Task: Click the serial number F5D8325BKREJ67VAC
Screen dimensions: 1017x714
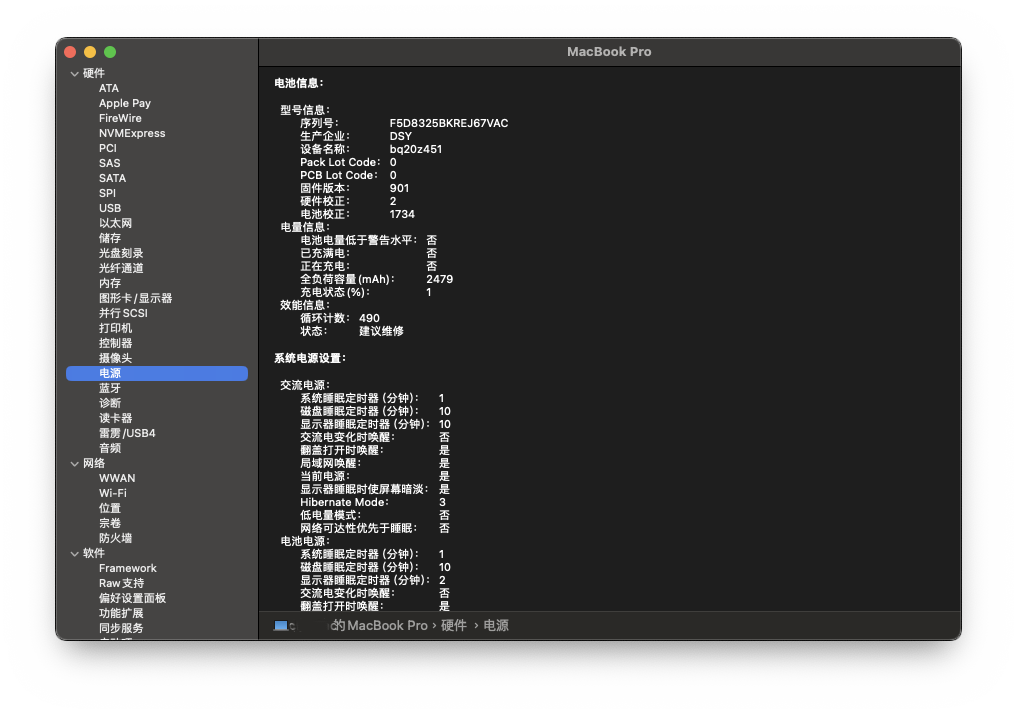Action: pos(449,123)
